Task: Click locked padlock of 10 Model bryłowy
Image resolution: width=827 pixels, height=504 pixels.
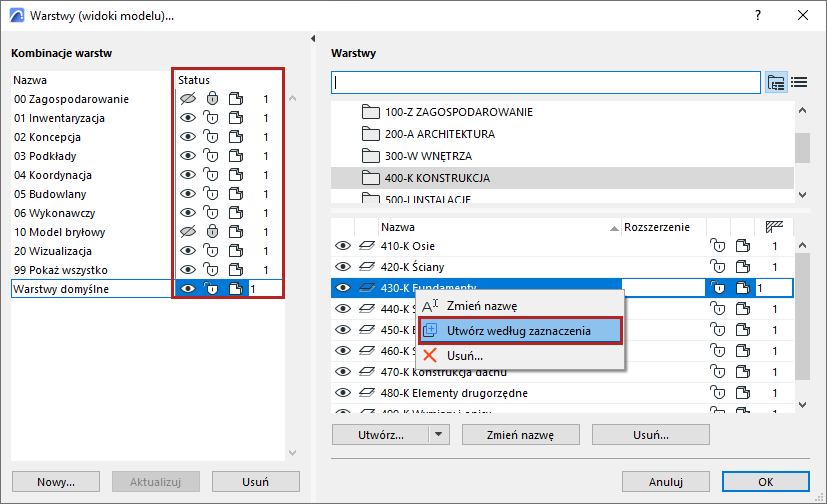Action: click(x=211, y=232)
